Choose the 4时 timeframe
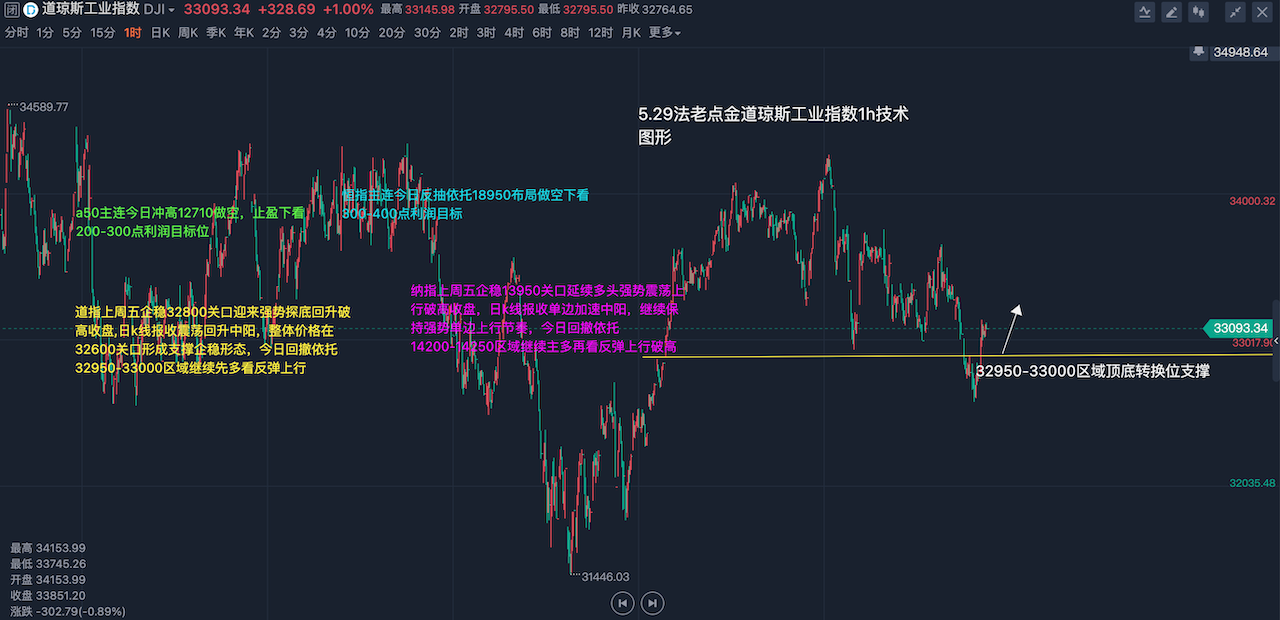1280x620 pixels. pos(513,33)
